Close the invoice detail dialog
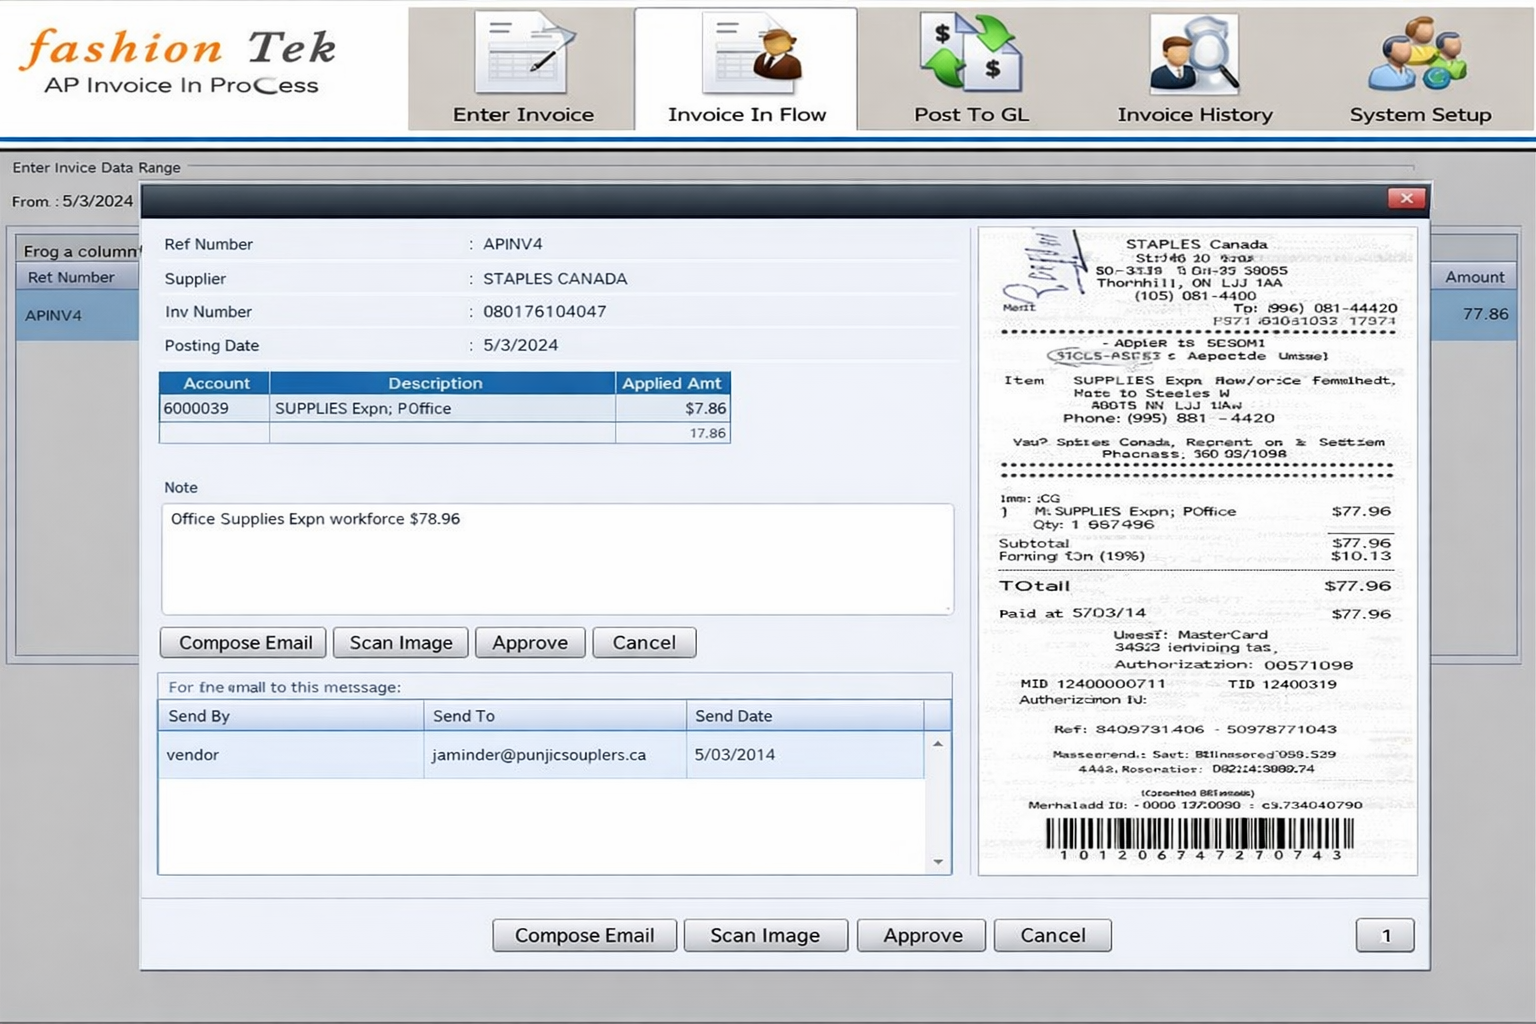 coord(1406,198)
